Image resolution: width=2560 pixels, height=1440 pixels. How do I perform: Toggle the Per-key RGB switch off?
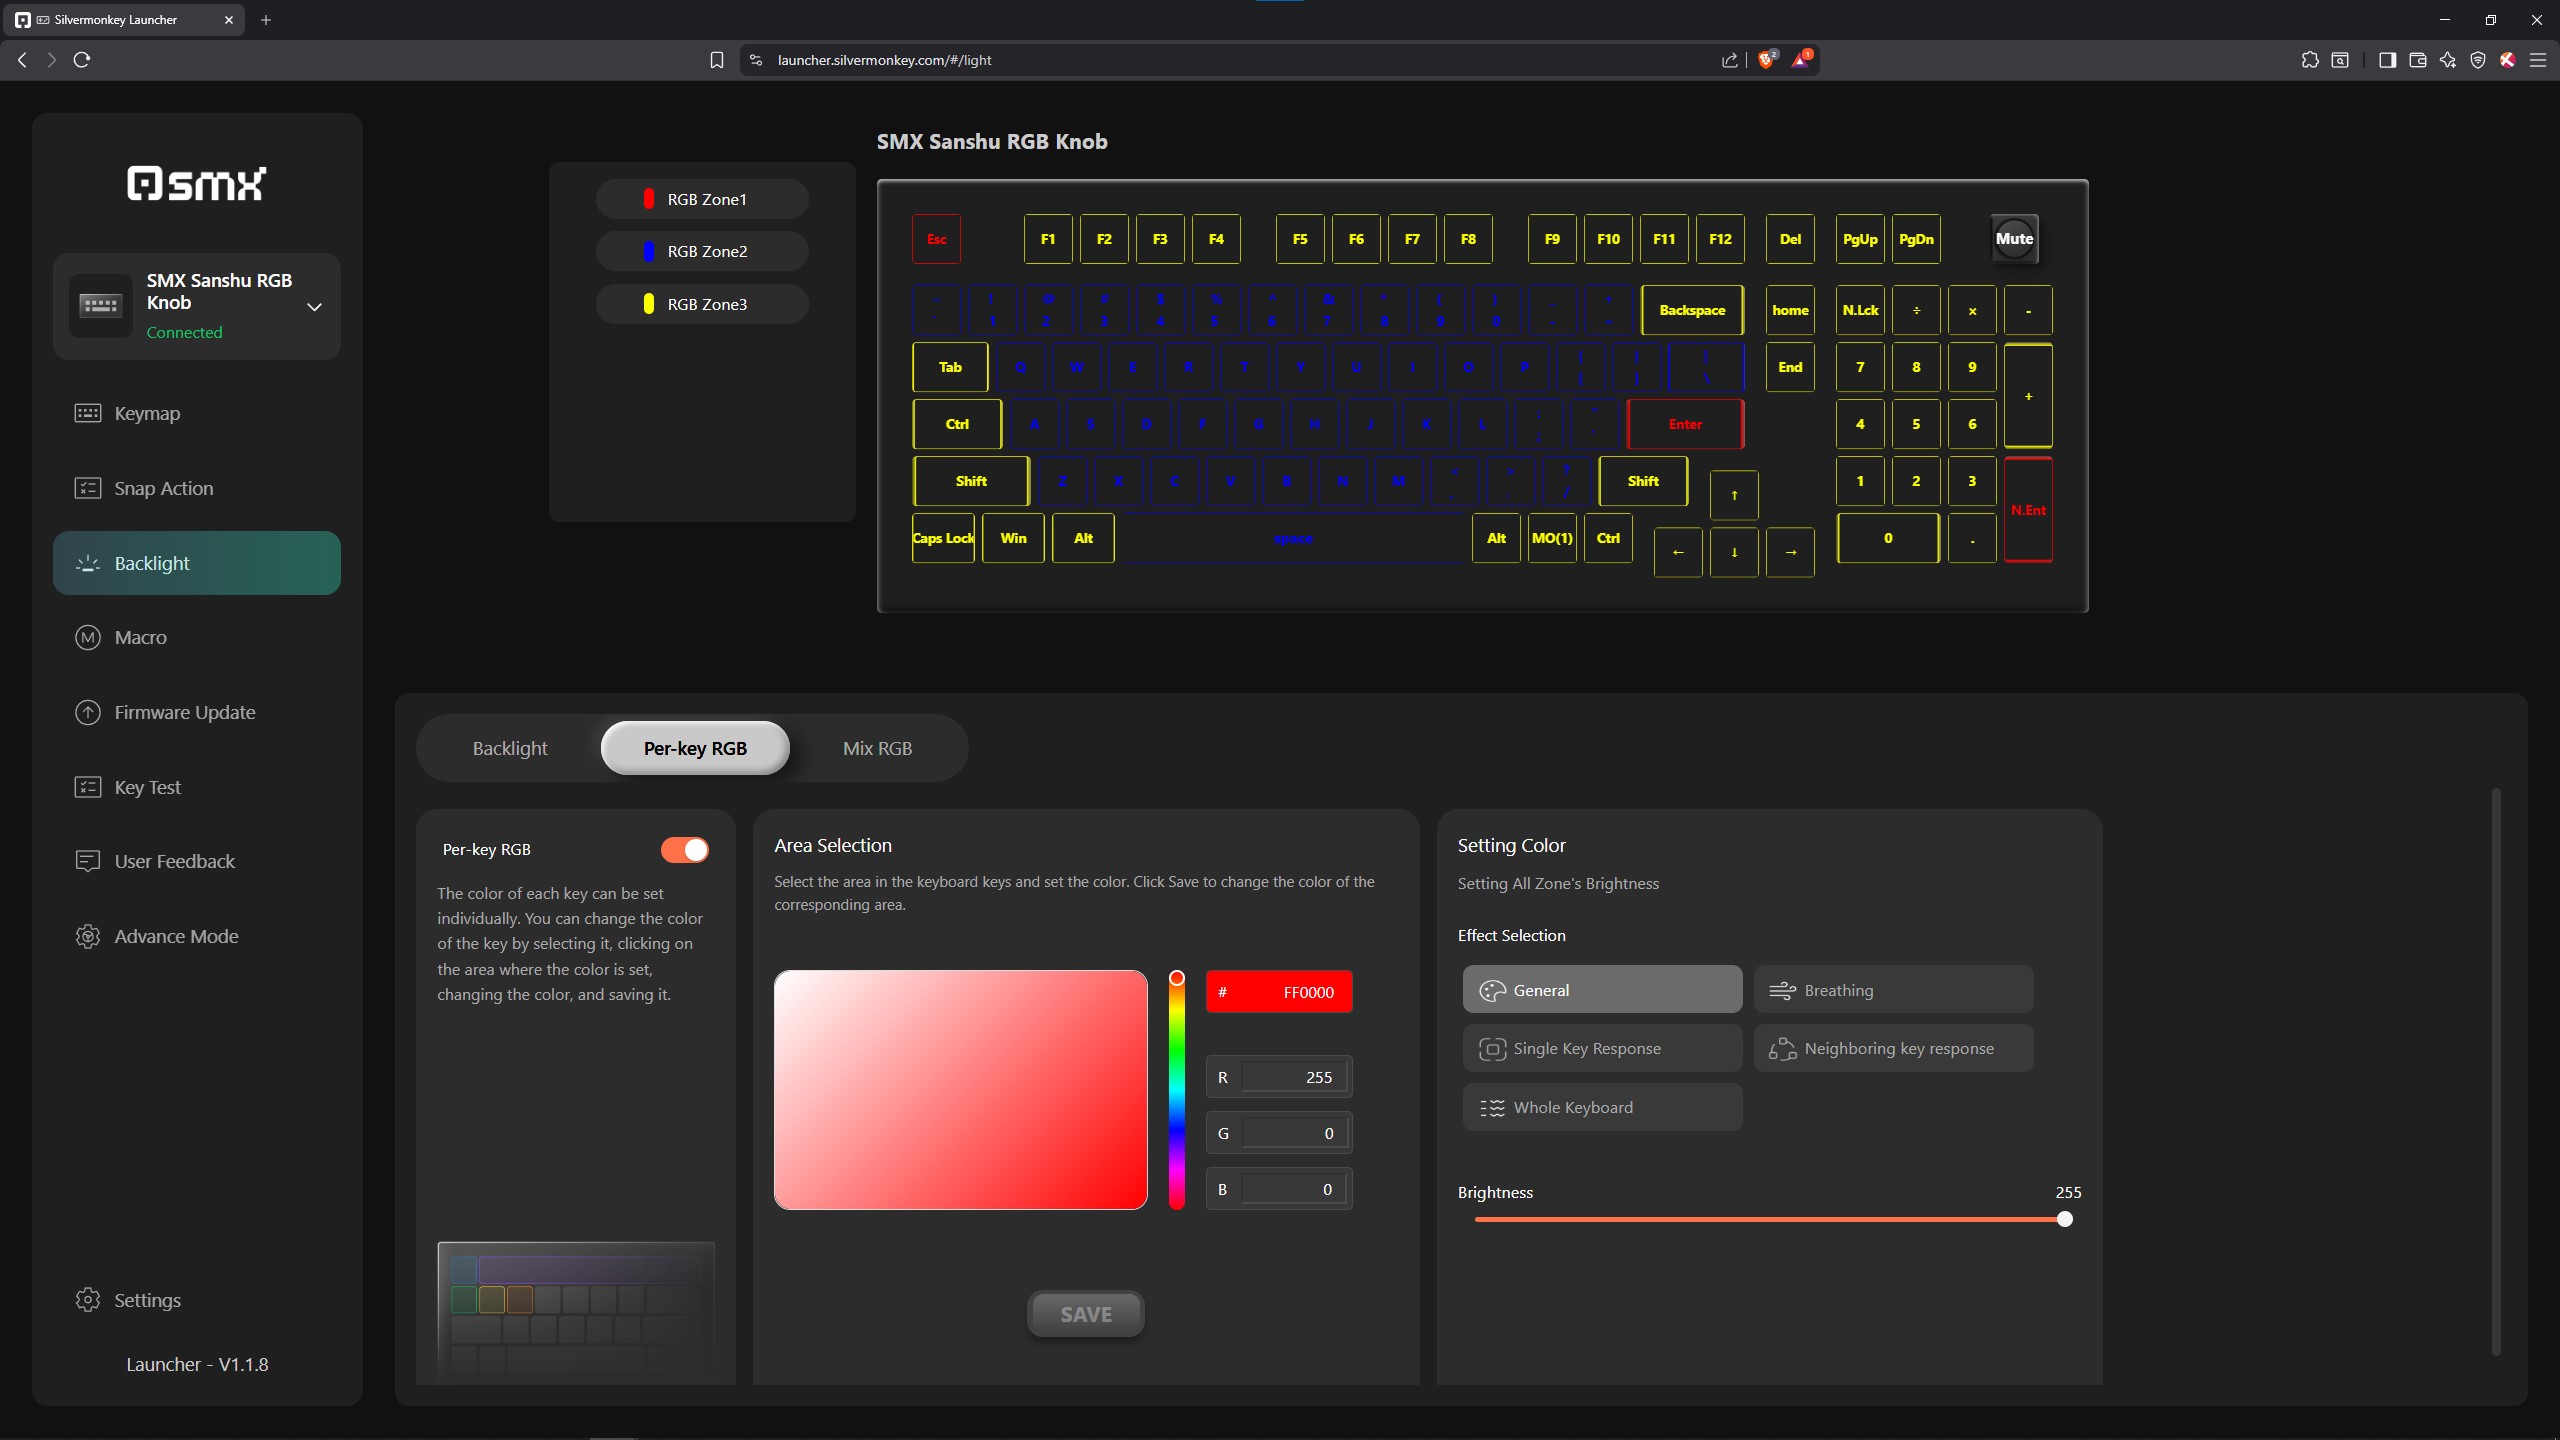685,849
